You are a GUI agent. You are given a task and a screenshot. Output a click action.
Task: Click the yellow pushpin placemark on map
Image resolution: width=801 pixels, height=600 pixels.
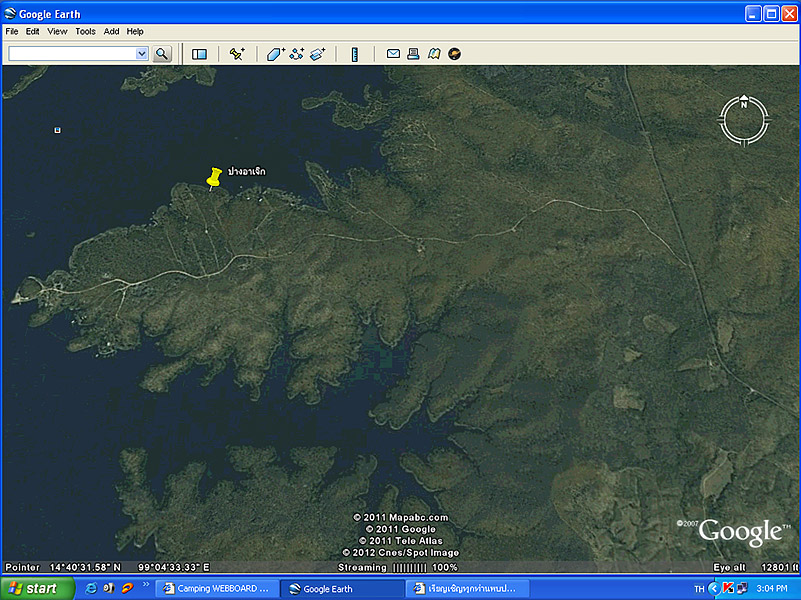213,177
